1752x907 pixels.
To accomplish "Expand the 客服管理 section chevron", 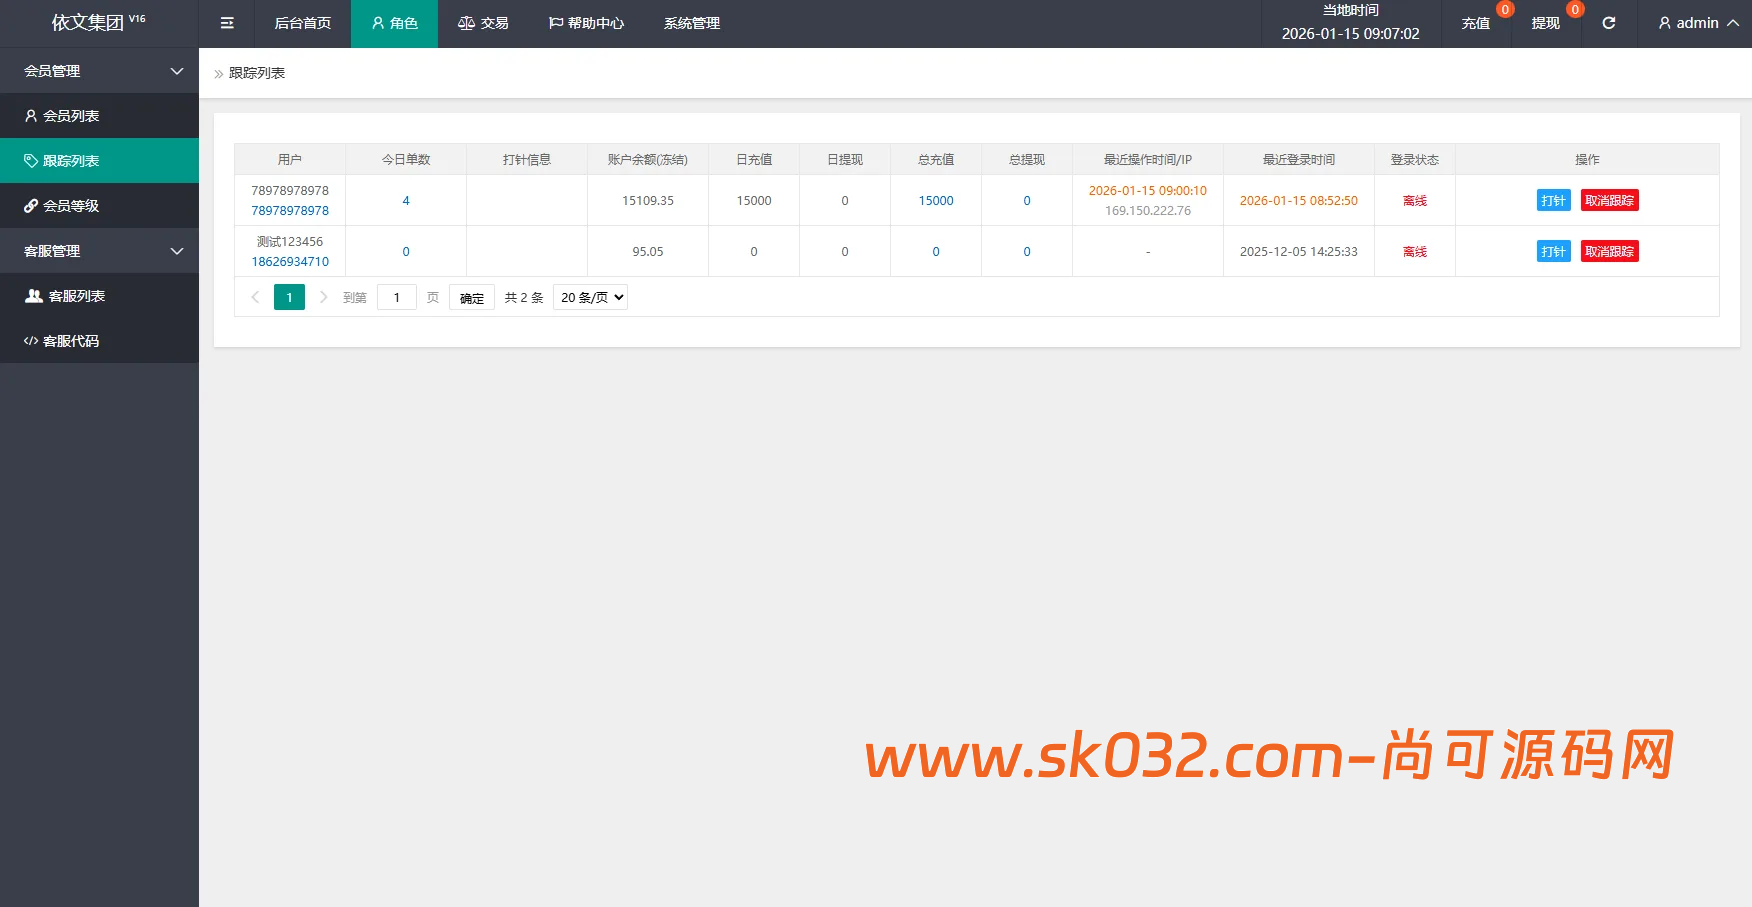I will (x=177, y=251).
